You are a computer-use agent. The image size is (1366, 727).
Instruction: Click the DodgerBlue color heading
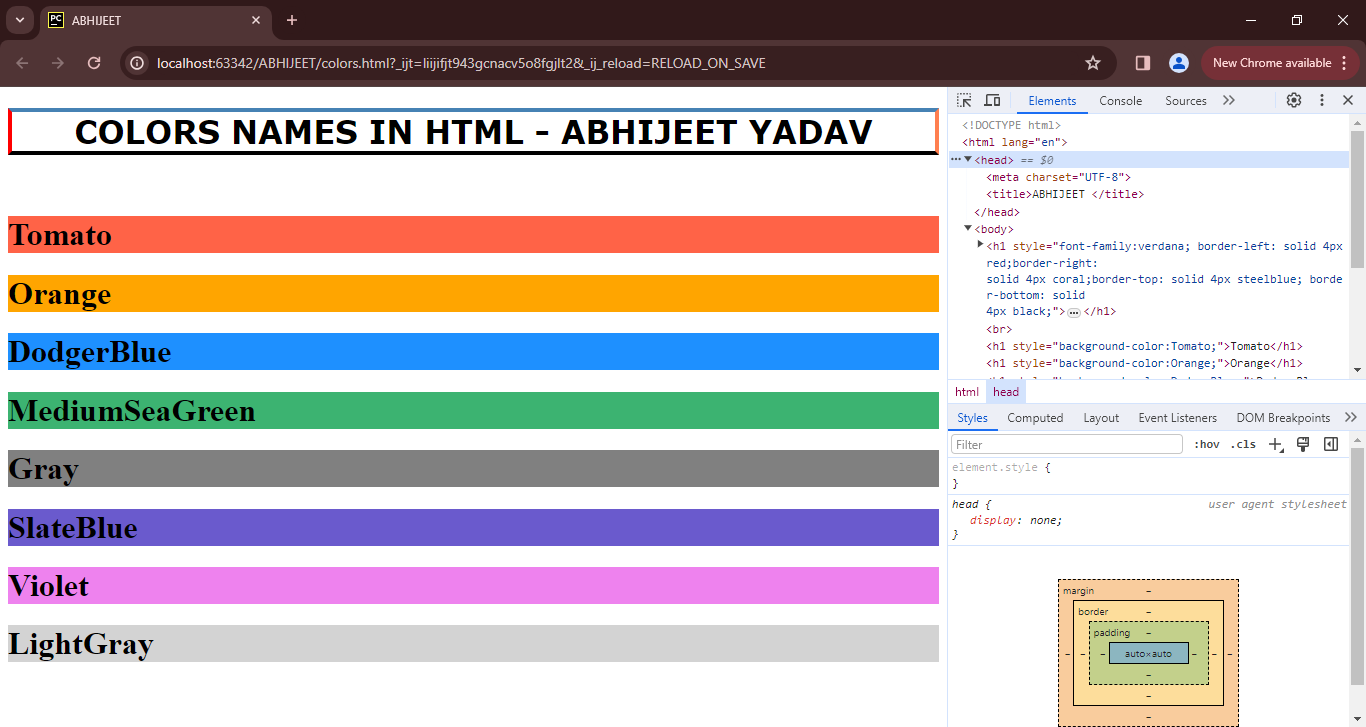click(473, 352)
